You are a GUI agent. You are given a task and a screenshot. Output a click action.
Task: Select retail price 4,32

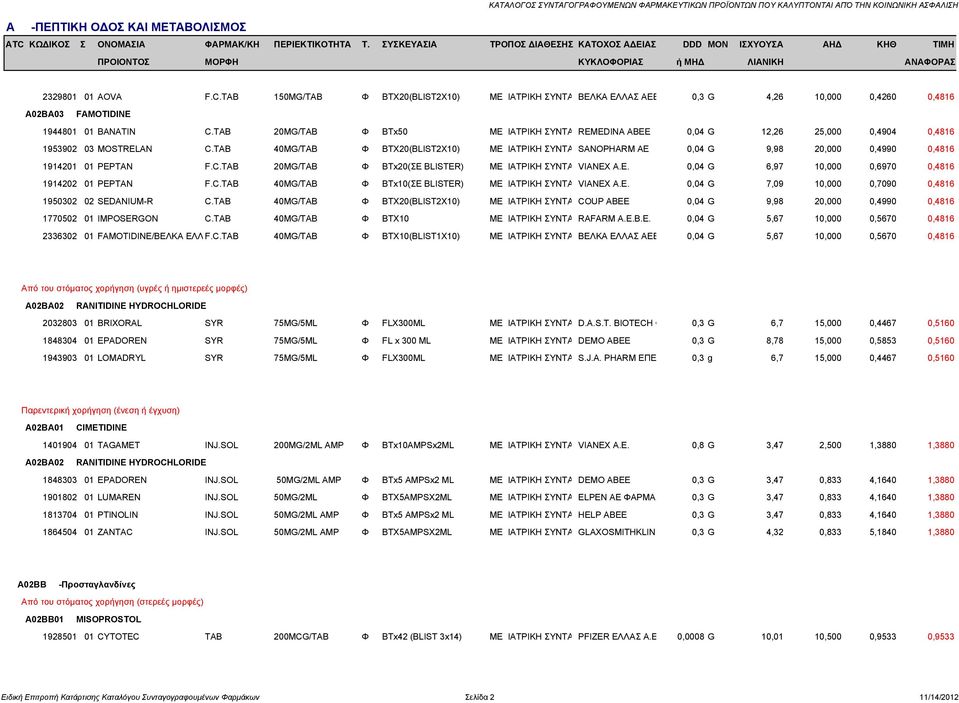(x=774, y=532)
